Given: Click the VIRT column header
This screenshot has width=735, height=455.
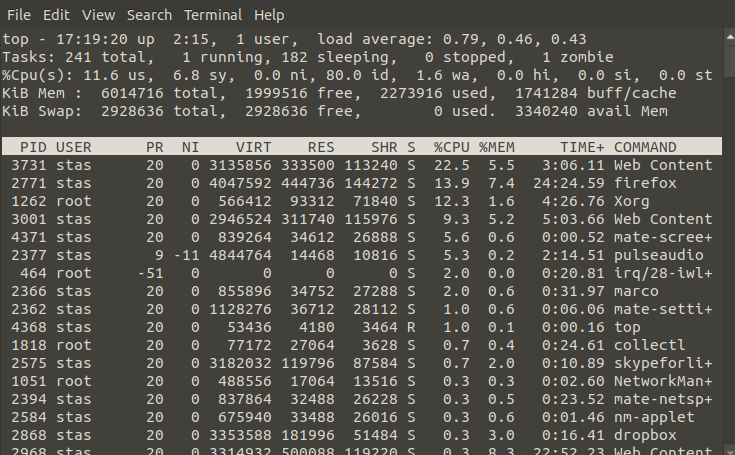Looking at the screenshot, I should tap(253, 147).
